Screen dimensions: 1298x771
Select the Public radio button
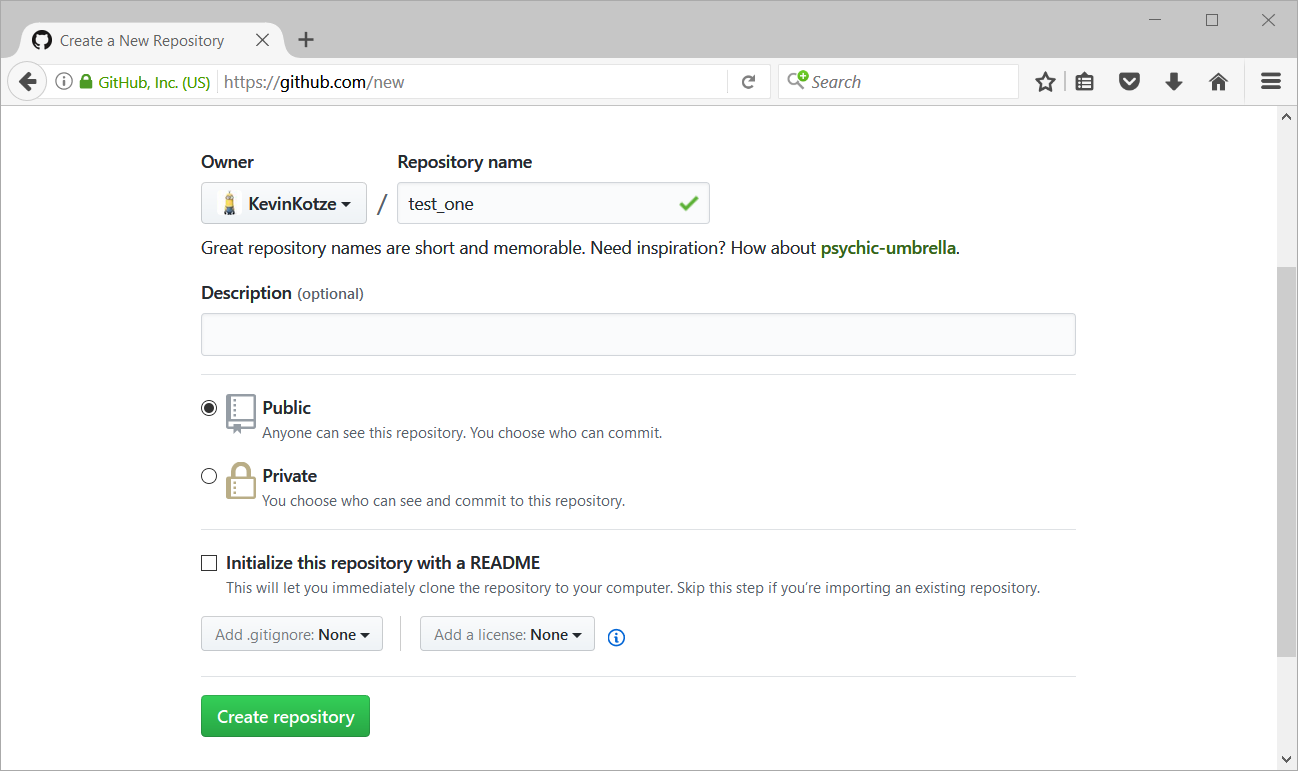[209, 408]
